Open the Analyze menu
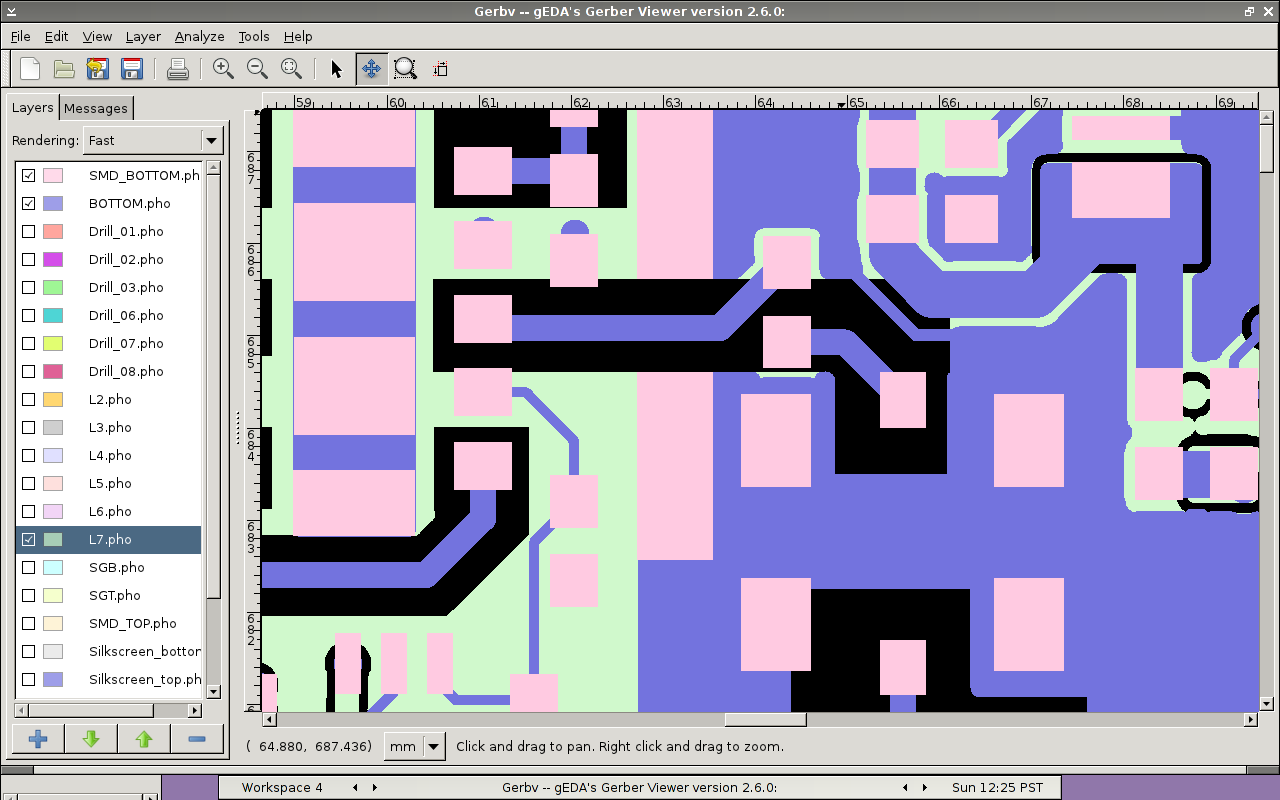Viewport: 1280px width, 800px height. [x=199, y=36]
